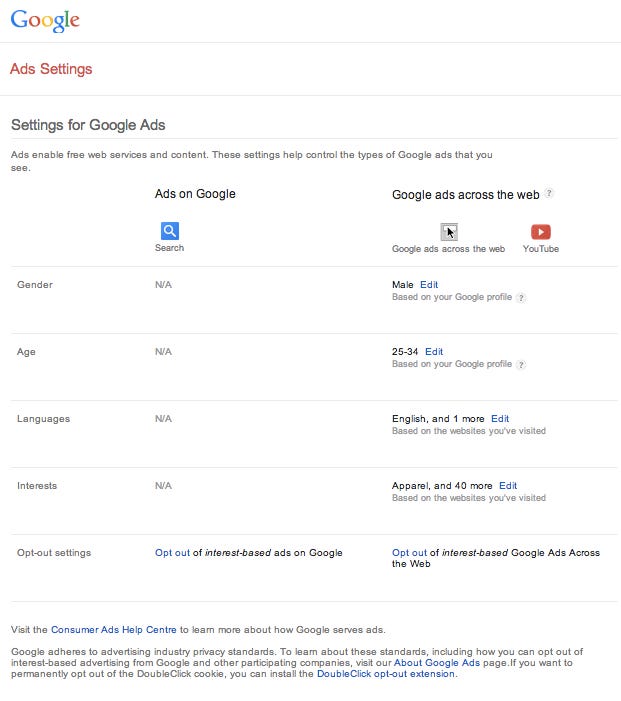Screen dimensions: 621x701
Task: Opt out of interest-based ads on Google
Action: (x=172, y=553)
